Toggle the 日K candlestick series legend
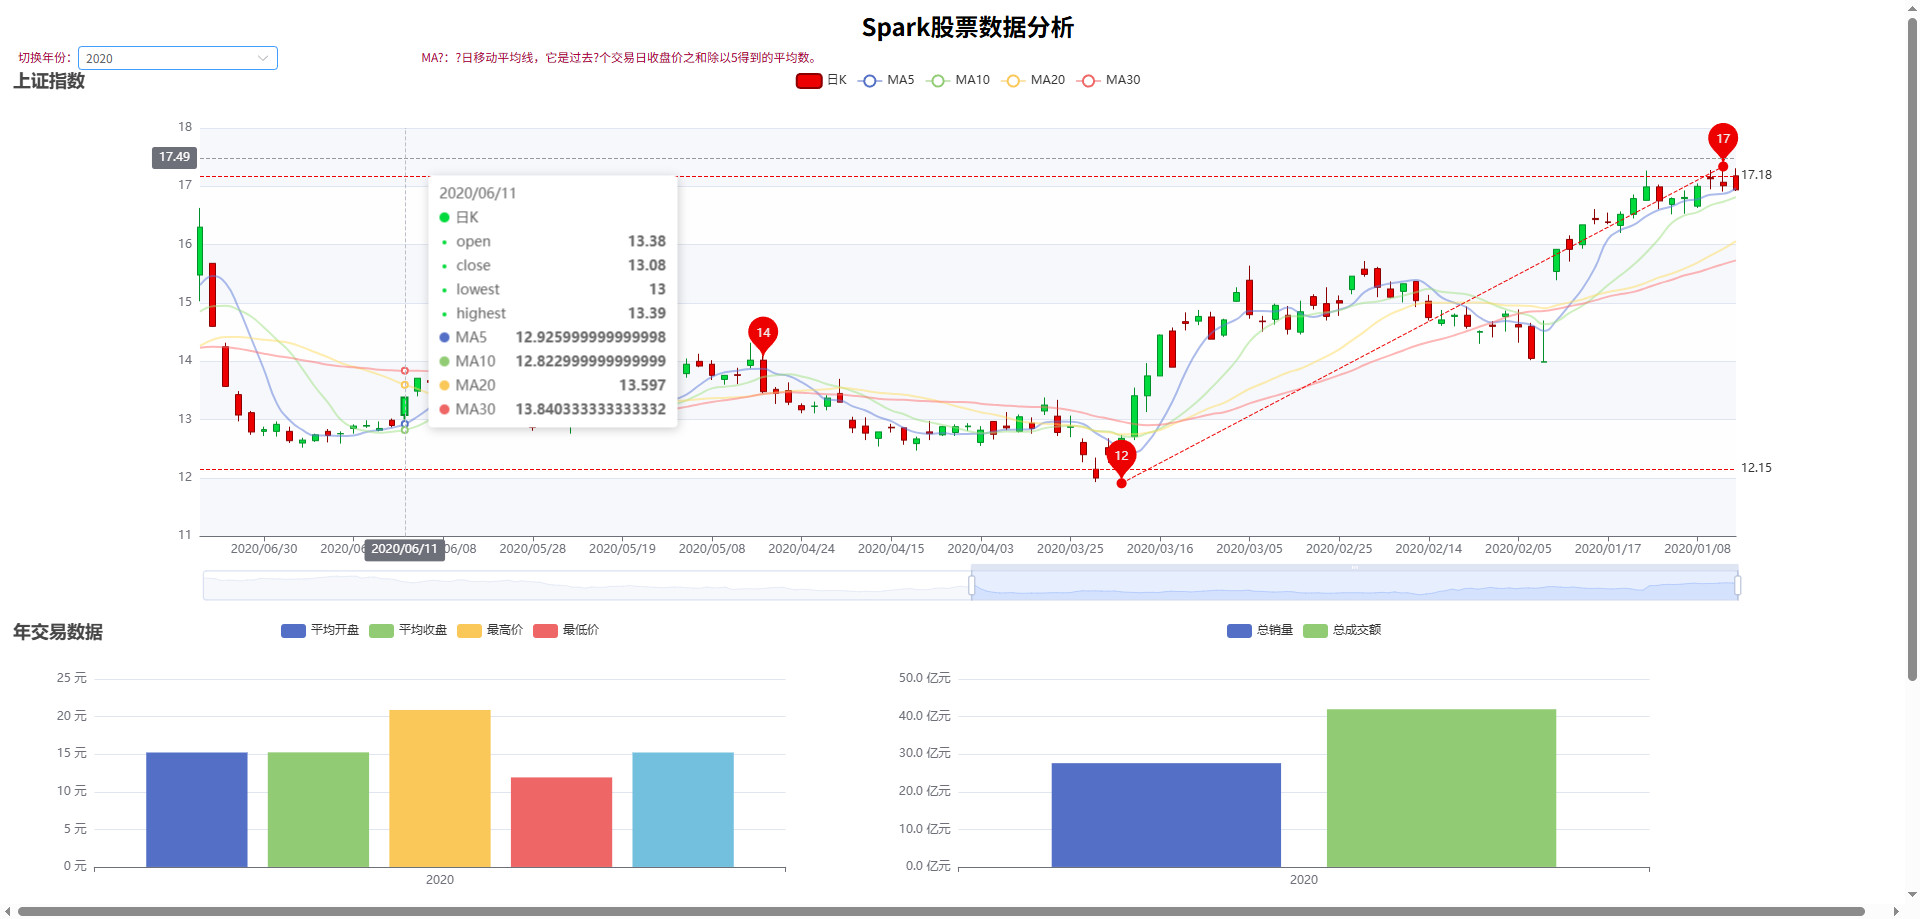 [x=821, y=80]
